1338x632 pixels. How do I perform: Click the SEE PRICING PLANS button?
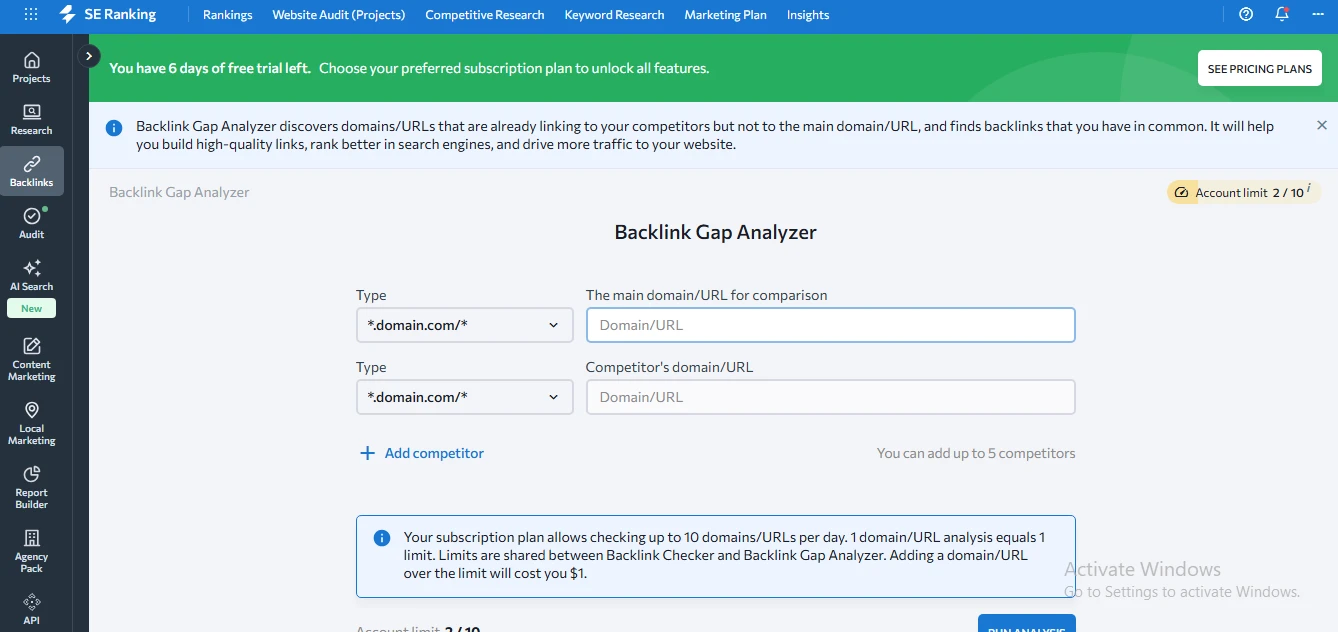coord(1260,69)
